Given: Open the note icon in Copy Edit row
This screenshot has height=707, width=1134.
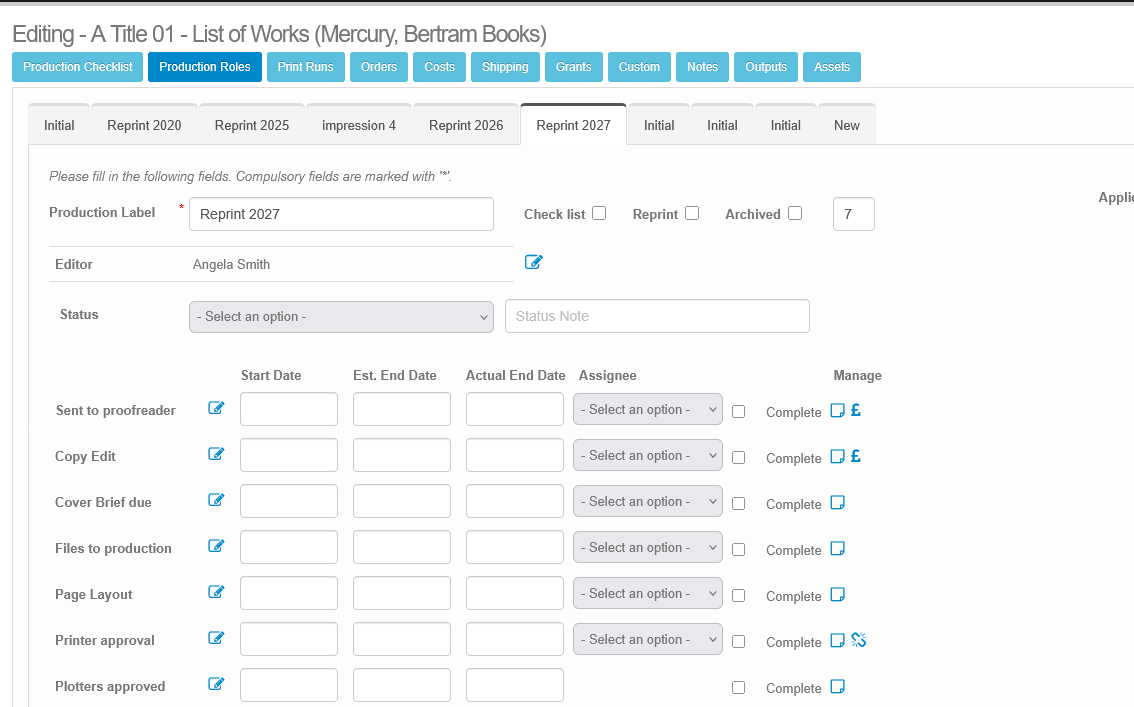Looking at the screenshot, I should tap(838, 457).
